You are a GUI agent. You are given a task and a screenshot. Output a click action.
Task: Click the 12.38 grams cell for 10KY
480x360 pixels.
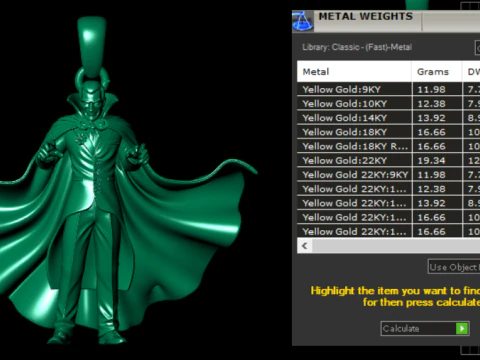click(x=437, y=104)
